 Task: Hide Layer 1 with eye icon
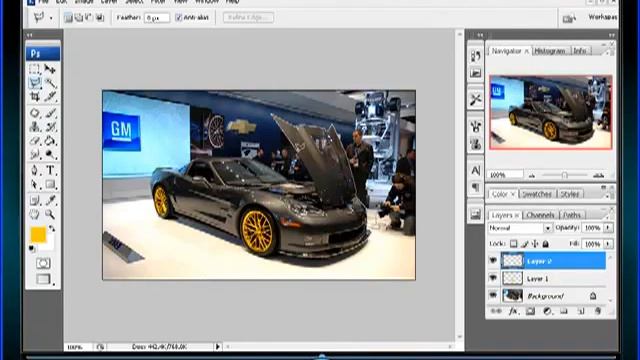tap(493, 278)
